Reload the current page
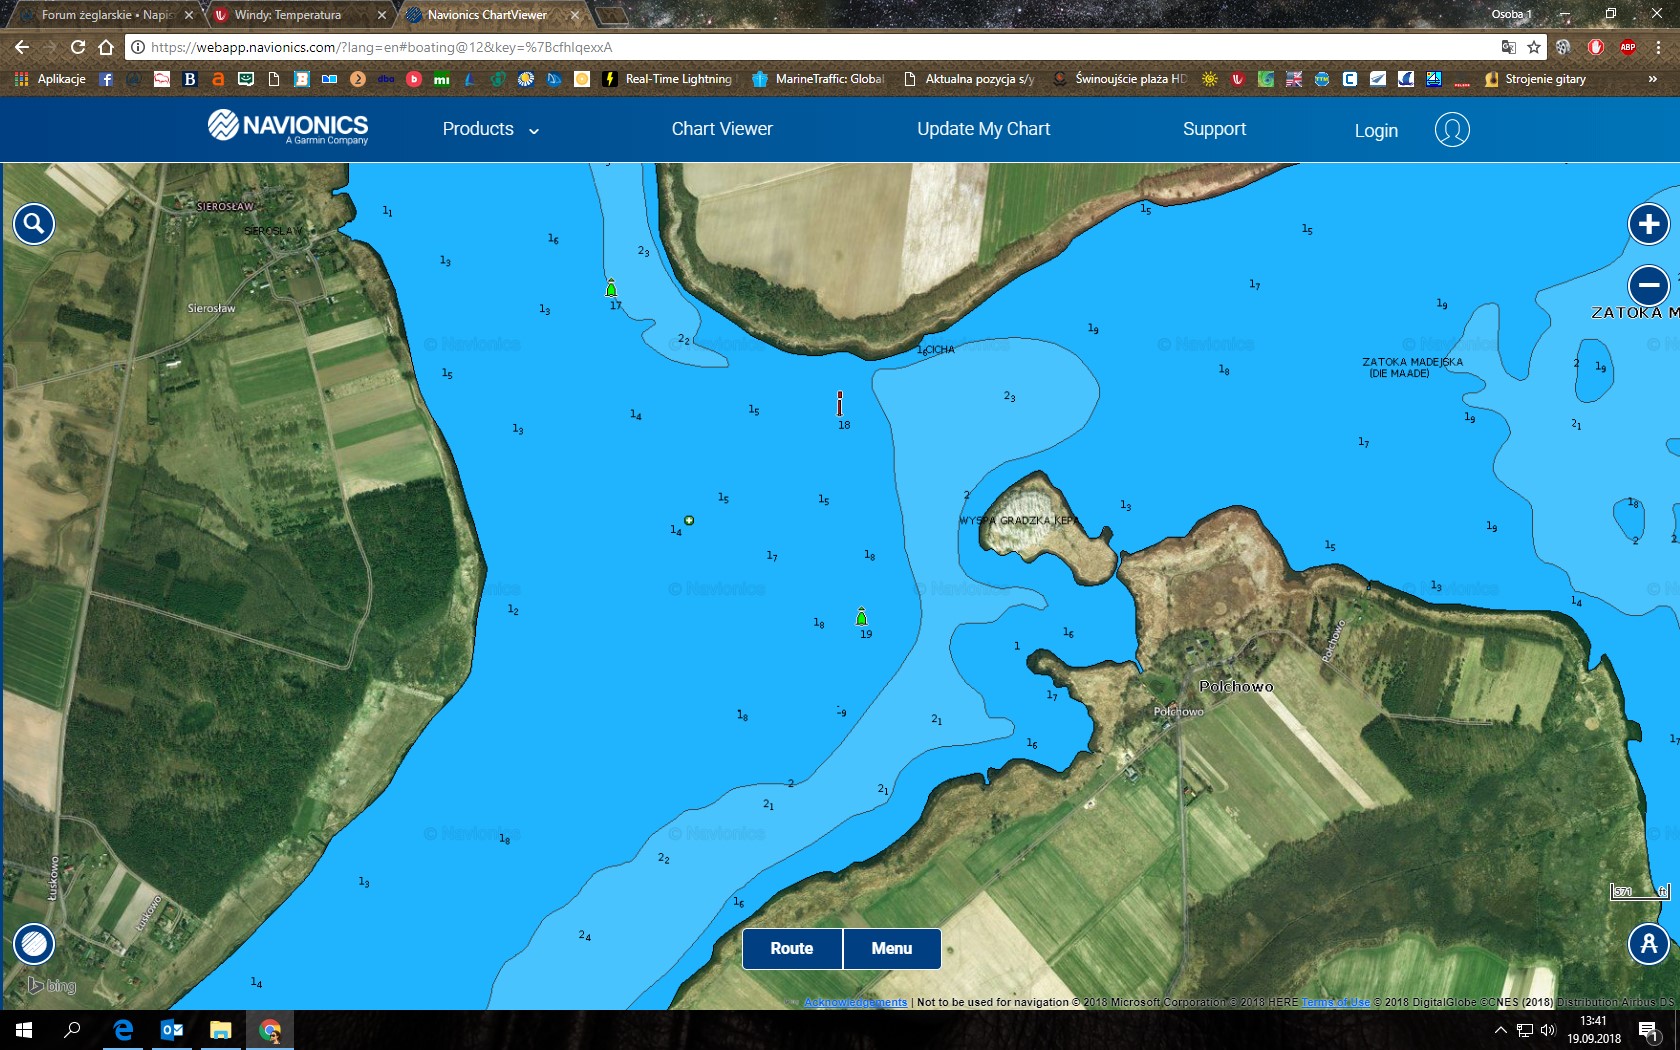The height and width of the screenshot is (1050, 1680). tap(78, 47)
